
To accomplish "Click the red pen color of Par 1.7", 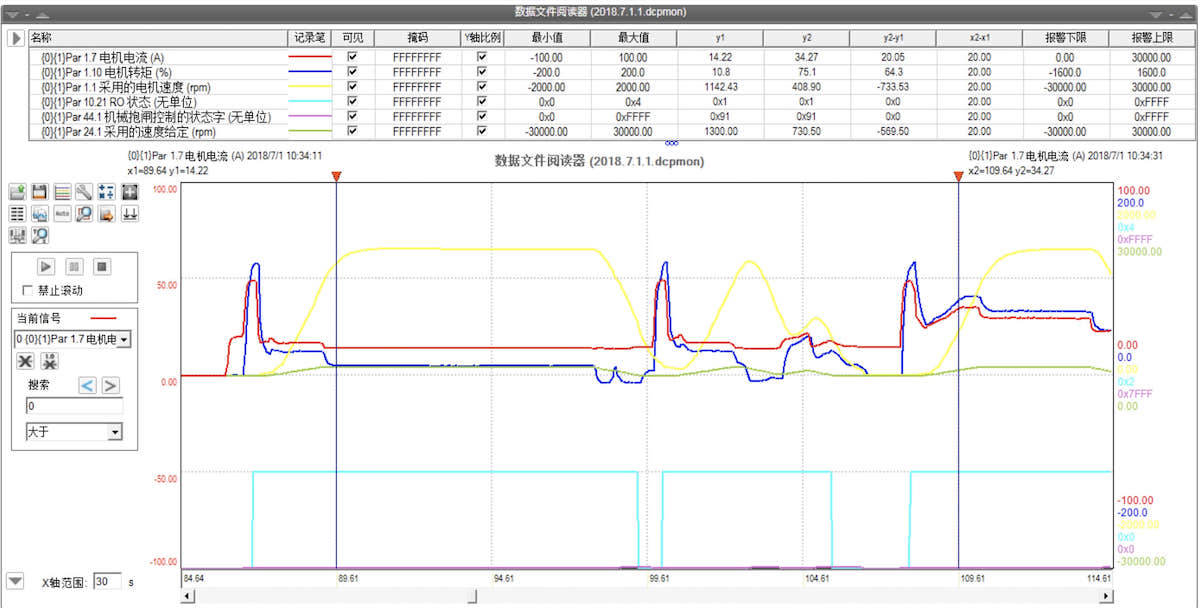I will tap(309, 58).
